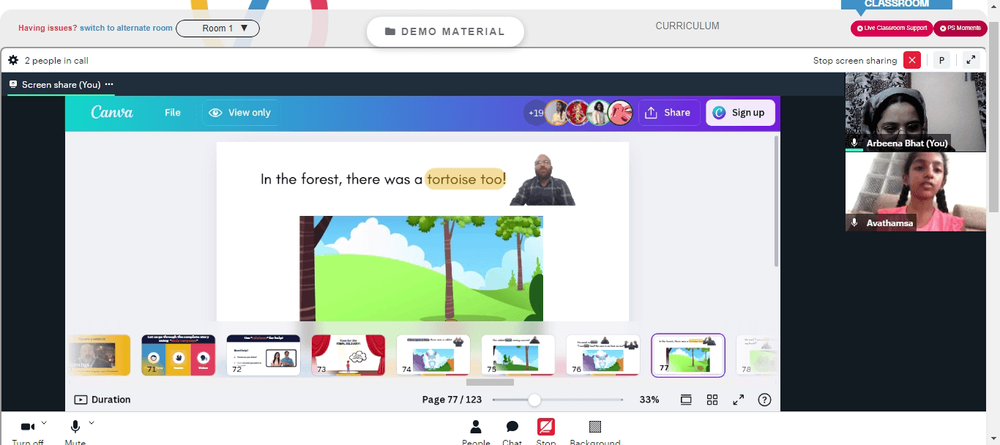Click the red X stop sharing icon
Image resolution: width=1000 pixels, height=445 pixels.
tap(912, 61)
